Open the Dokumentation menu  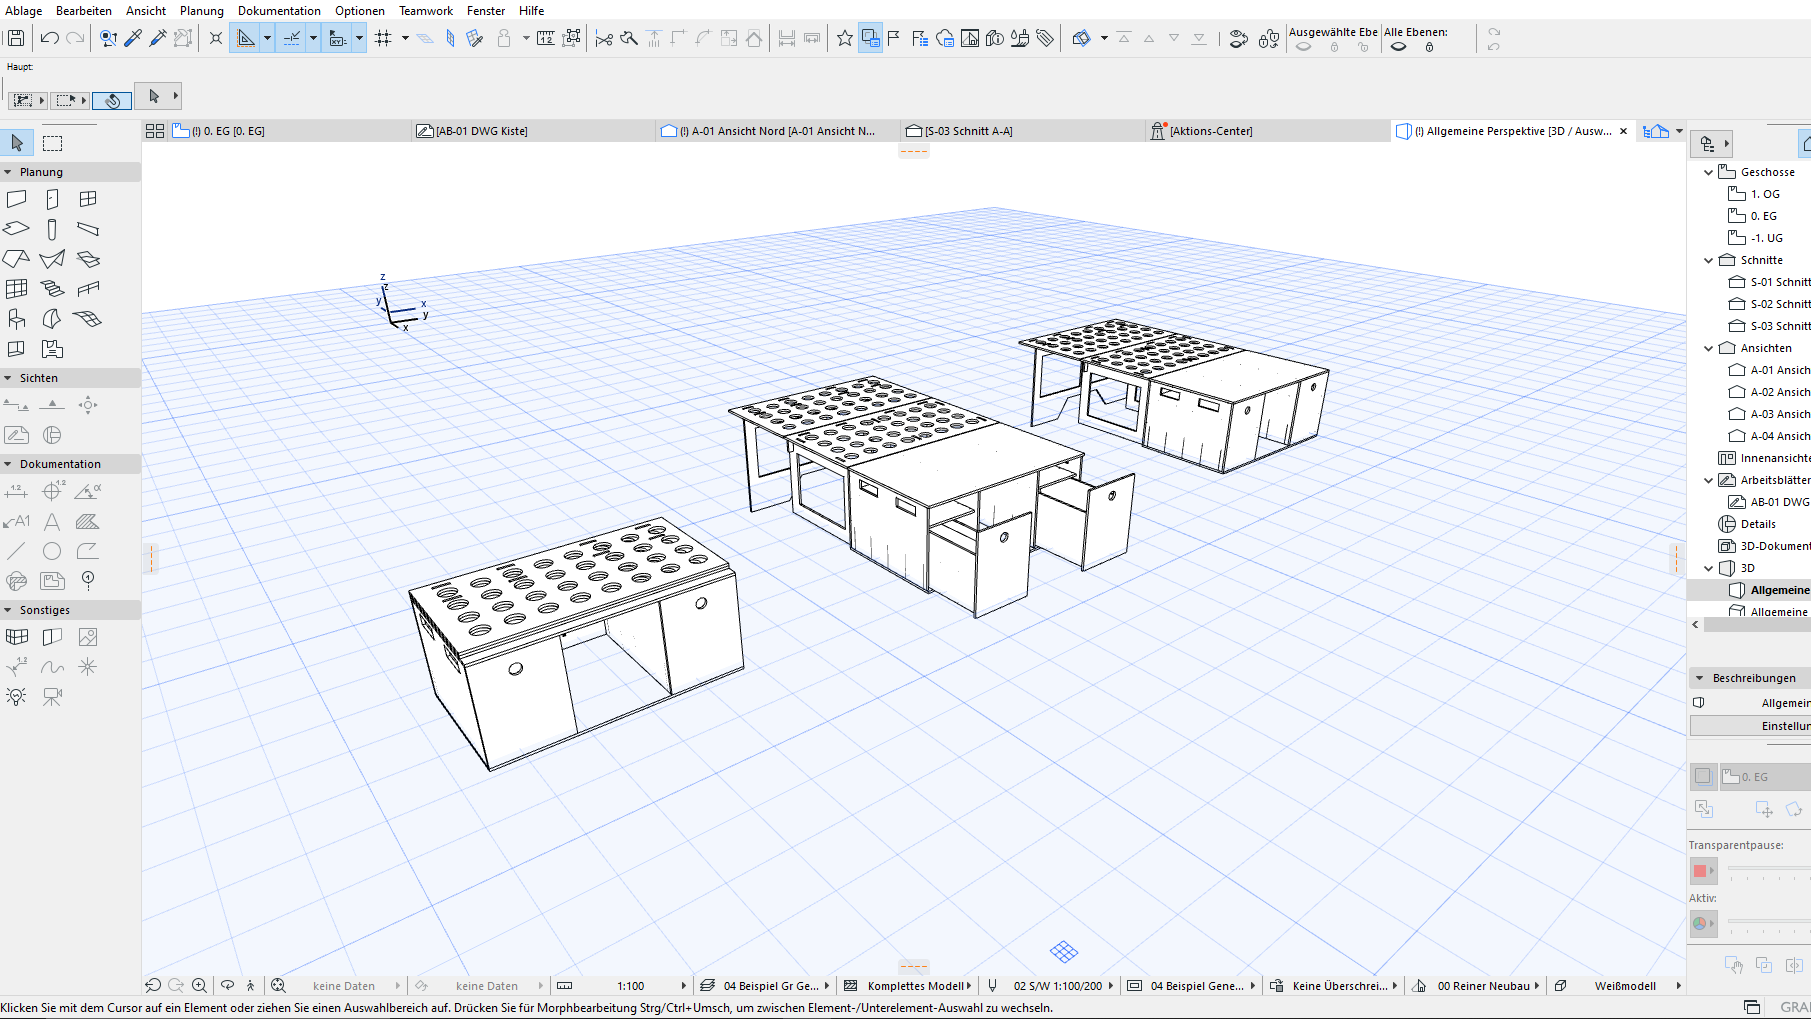pos(279,10)
